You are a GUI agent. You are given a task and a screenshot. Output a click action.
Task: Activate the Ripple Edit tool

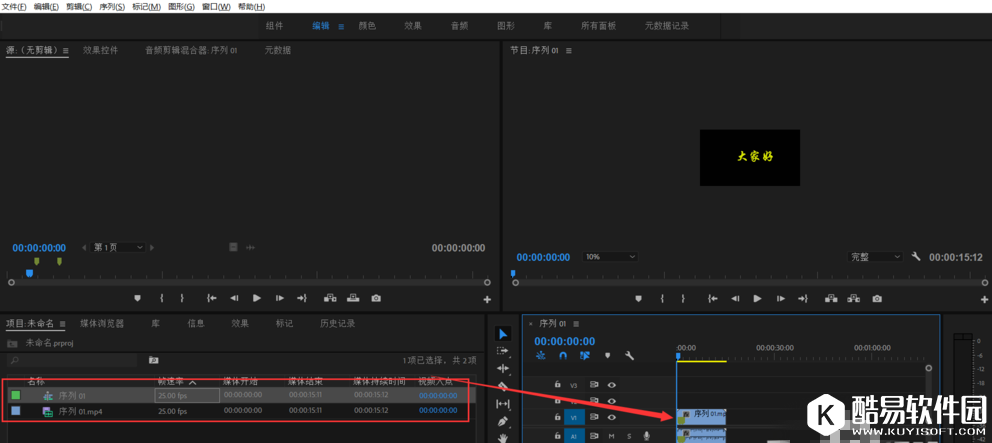coord(503,368)
